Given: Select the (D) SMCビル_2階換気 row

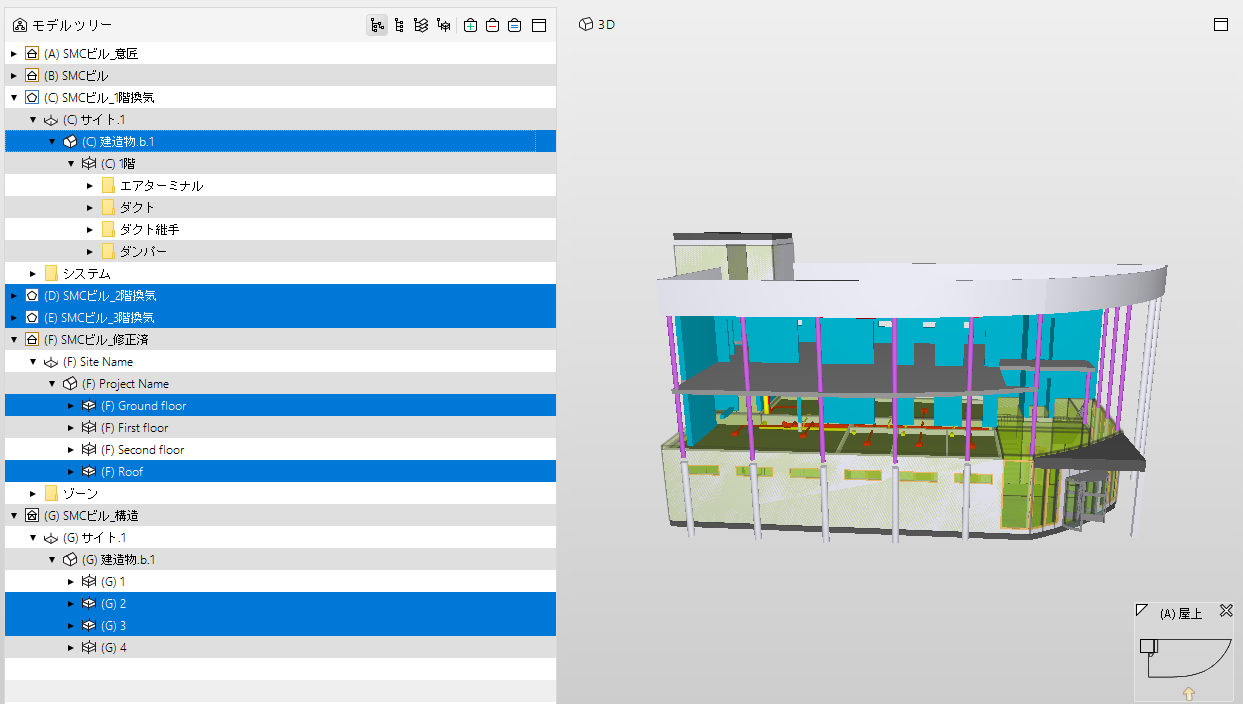Looking at the screenshot, I should click(x=280, y=295).
